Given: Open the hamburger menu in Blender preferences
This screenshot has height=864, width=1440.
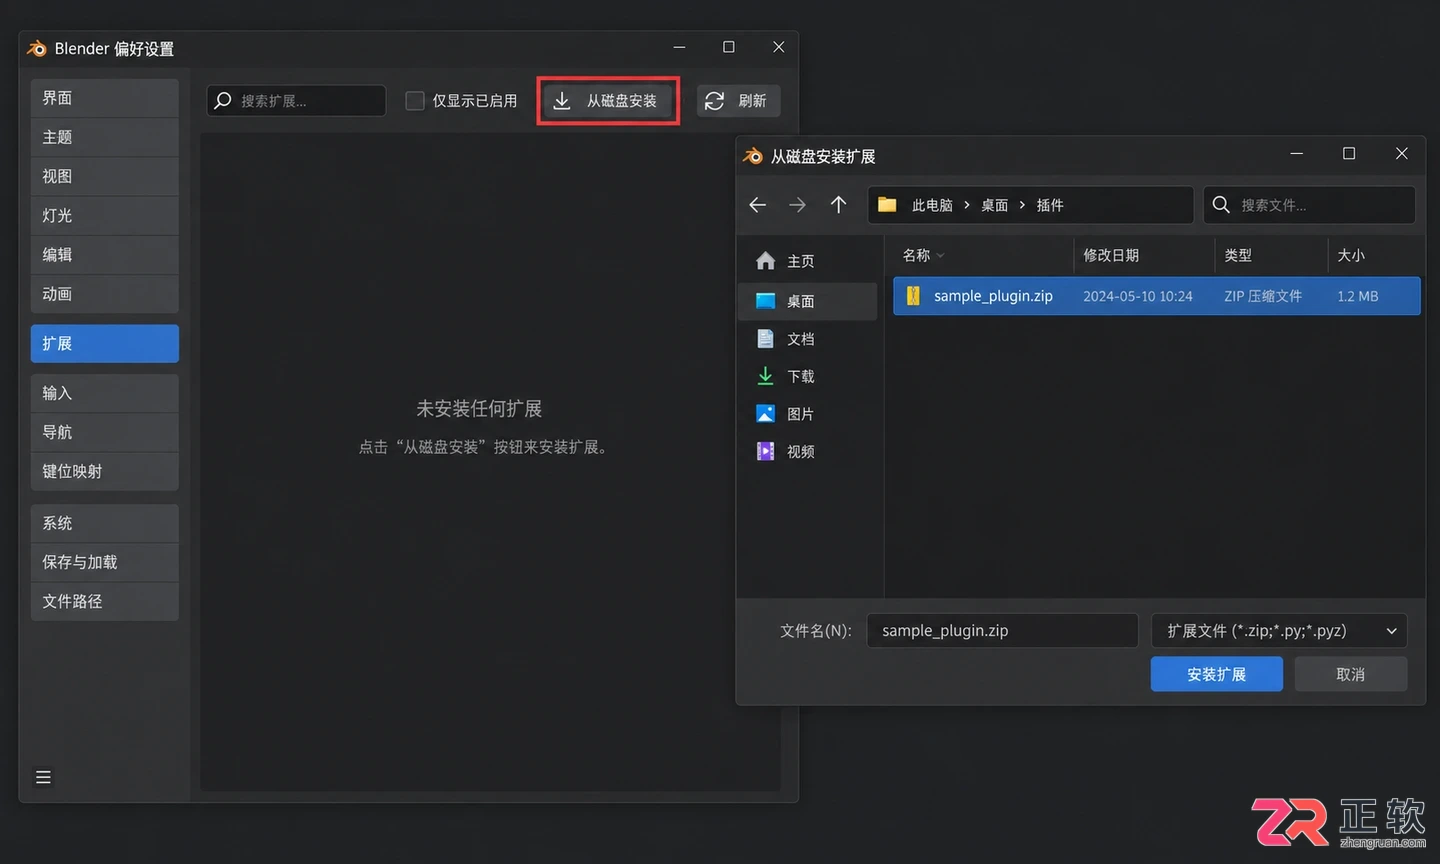Looking at the screenshot, I should (x=43, y=777).
